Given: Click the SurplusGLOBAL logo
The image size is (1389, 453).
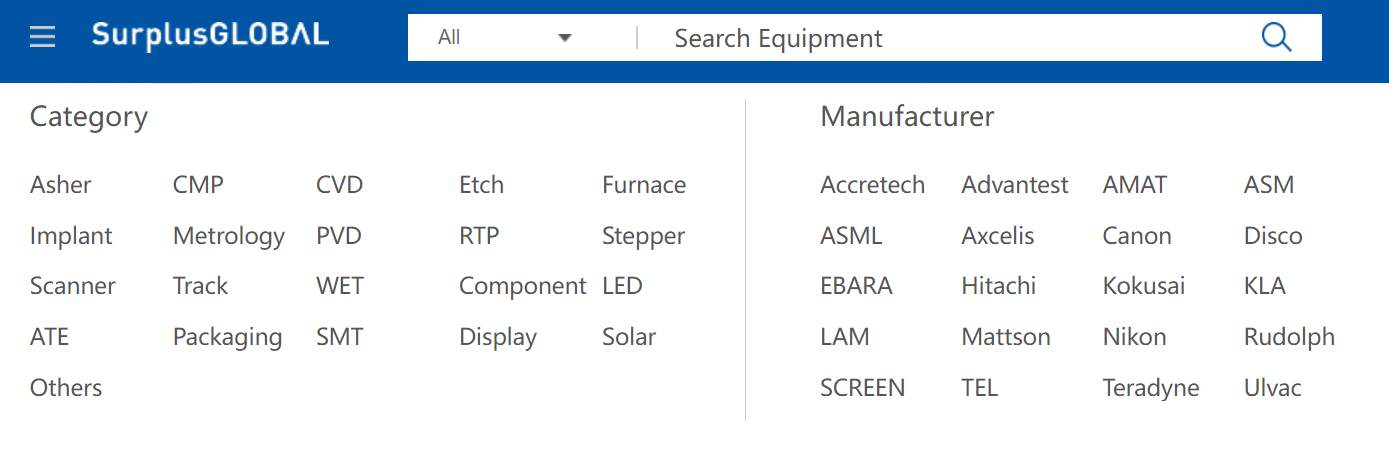Looking at the screenshot, I should (210, 36).
